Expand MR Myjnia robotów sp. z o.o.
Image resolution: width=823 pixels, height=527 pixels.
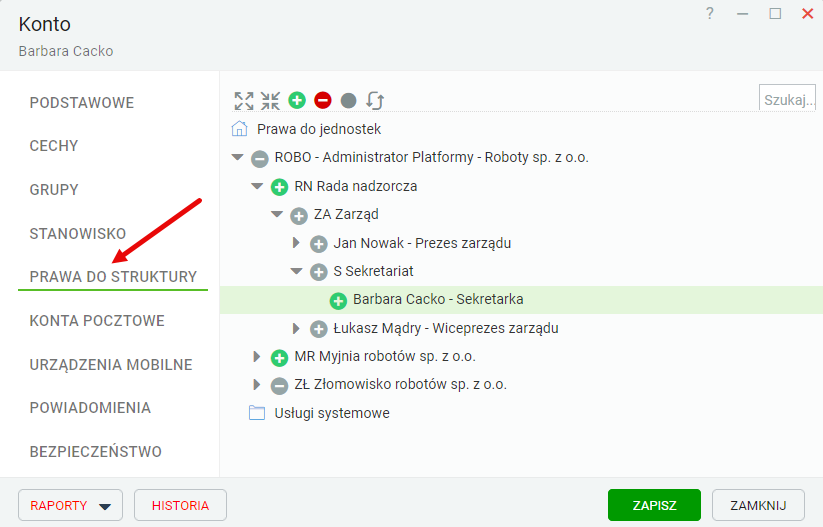(x=257, y=356)
